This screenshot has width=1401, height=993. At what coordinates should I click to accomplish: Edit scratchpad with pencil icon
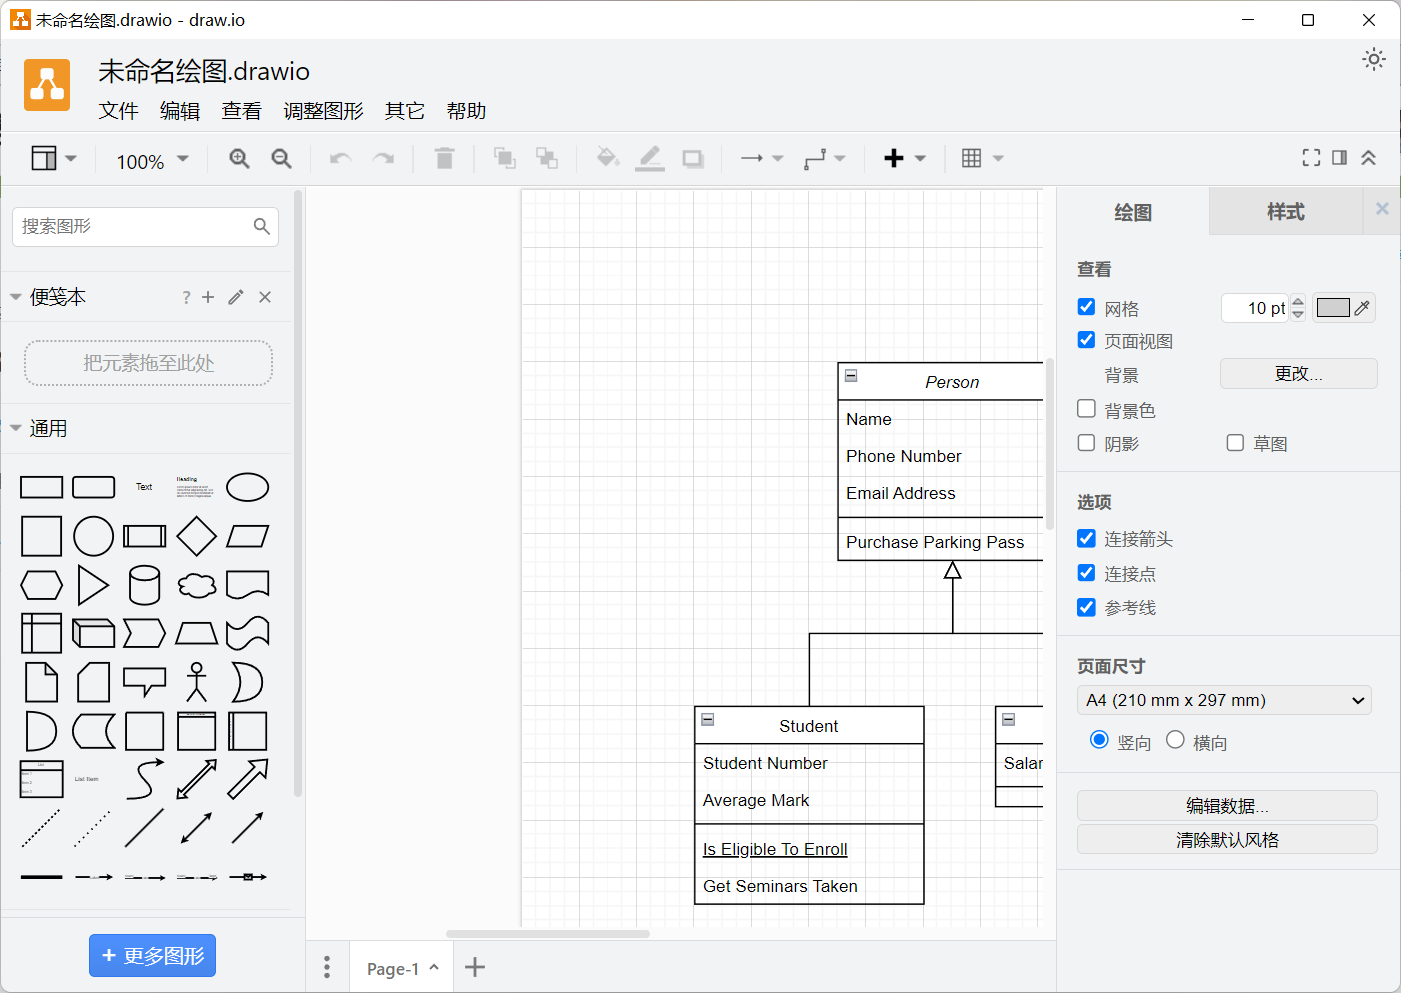click(x=236, y=297)
